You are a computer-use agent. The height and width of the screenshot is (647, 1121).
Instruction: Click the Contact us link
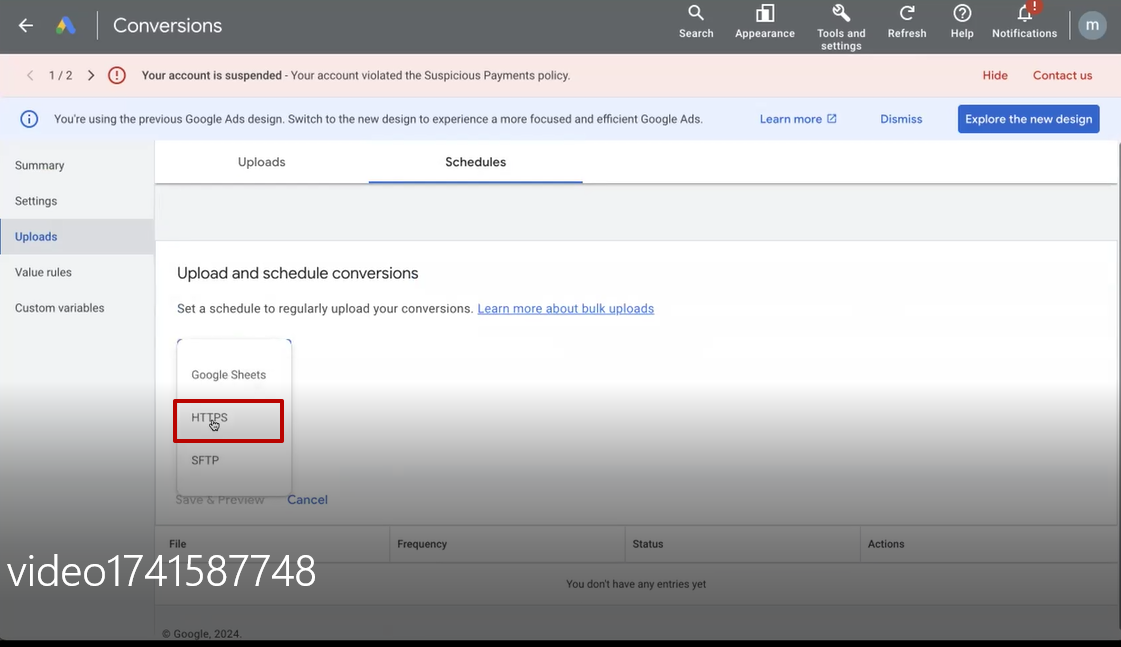pyautogui.click(x=1062, y=75)
